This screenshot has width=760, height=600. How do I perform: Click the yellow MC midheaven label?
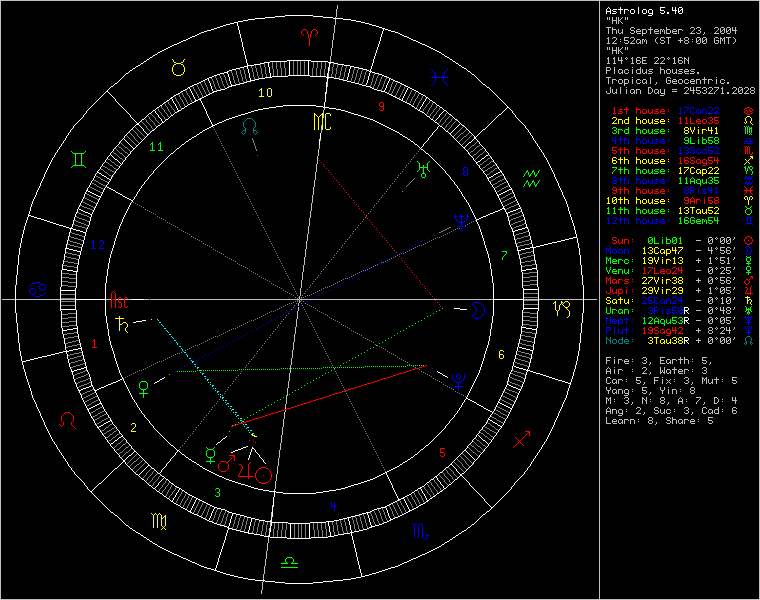pos(322,122)
